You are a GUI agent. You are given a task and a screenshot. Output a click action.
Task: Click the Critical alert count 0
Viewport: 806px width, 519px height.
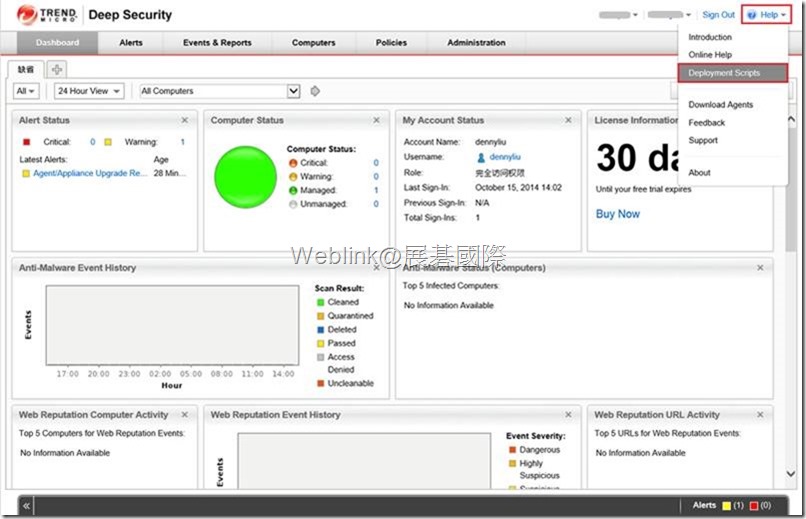coord(93,142)
